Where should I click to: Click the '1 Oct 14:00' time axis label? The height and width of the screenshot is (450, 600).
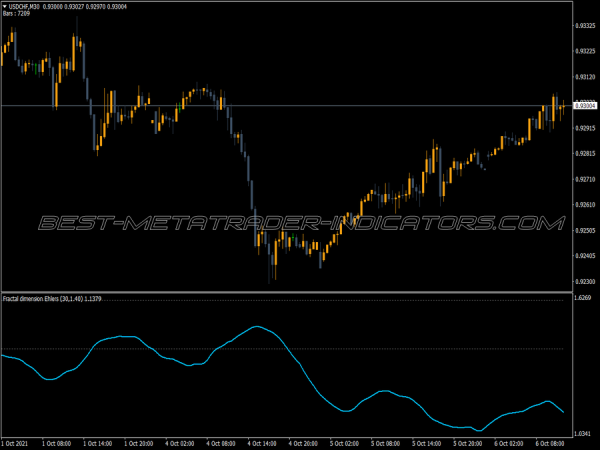(97, 443)
